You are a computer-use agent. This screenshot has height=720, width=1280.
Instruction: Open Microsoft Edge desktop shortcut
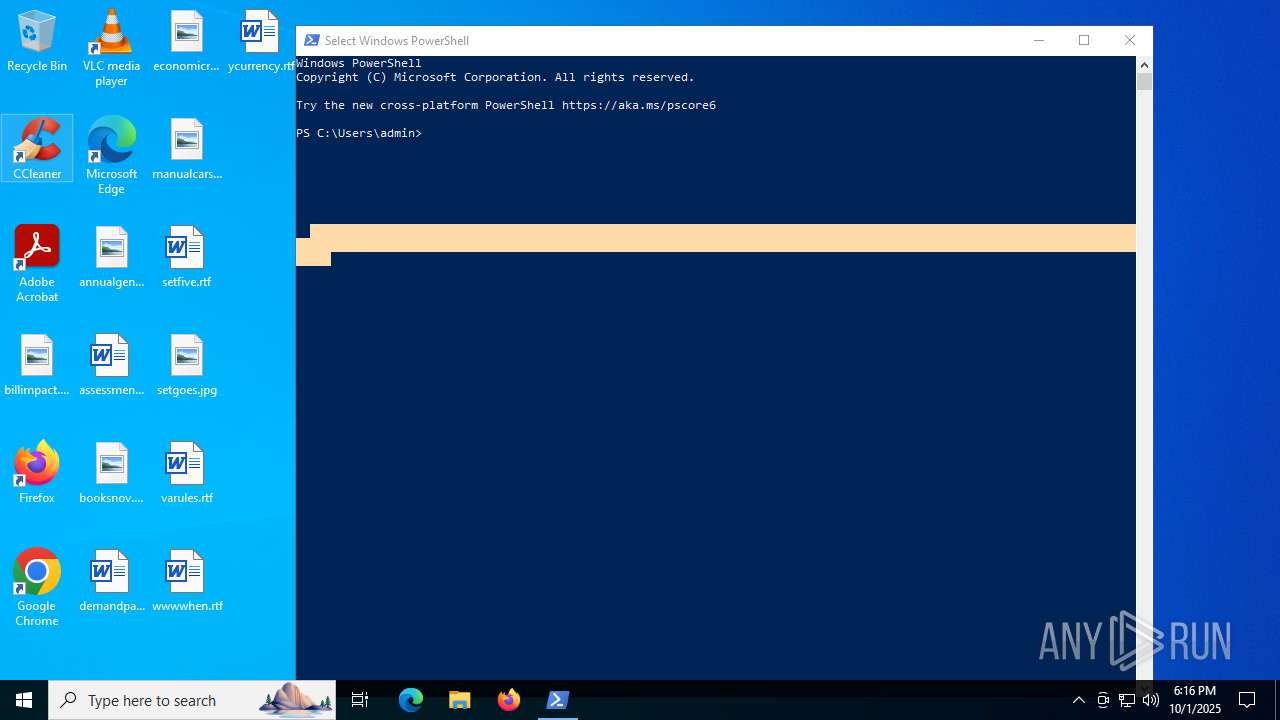111,155
